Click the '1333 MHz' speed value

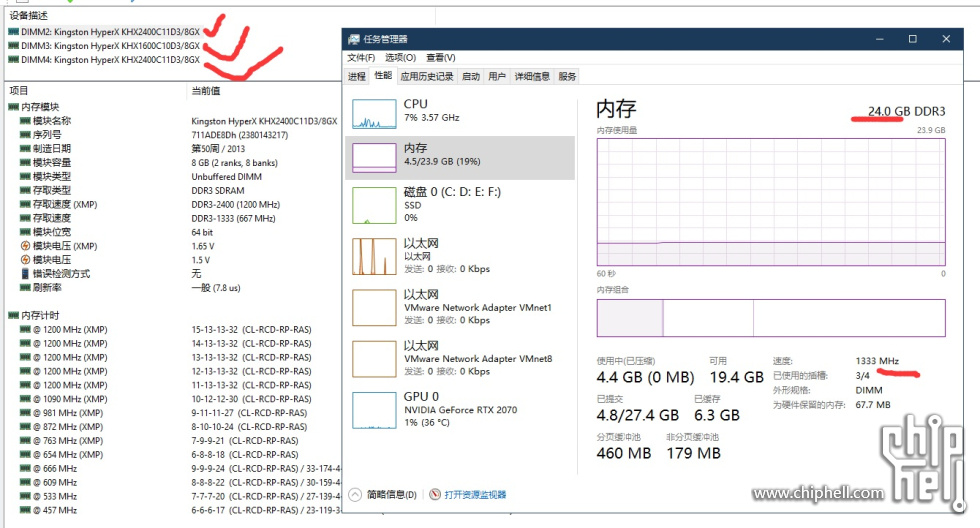click(x=877, y=361)
